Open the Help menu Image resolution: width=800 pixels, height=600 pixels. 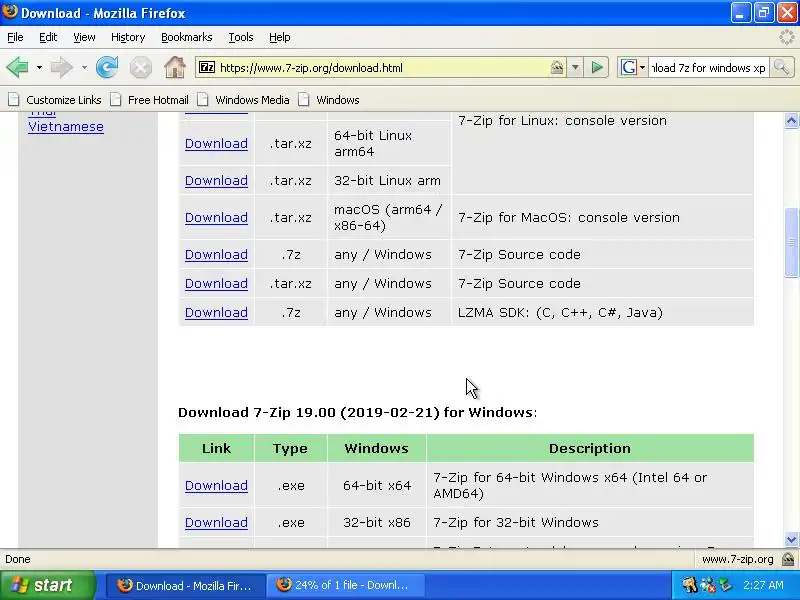[280, 37]
